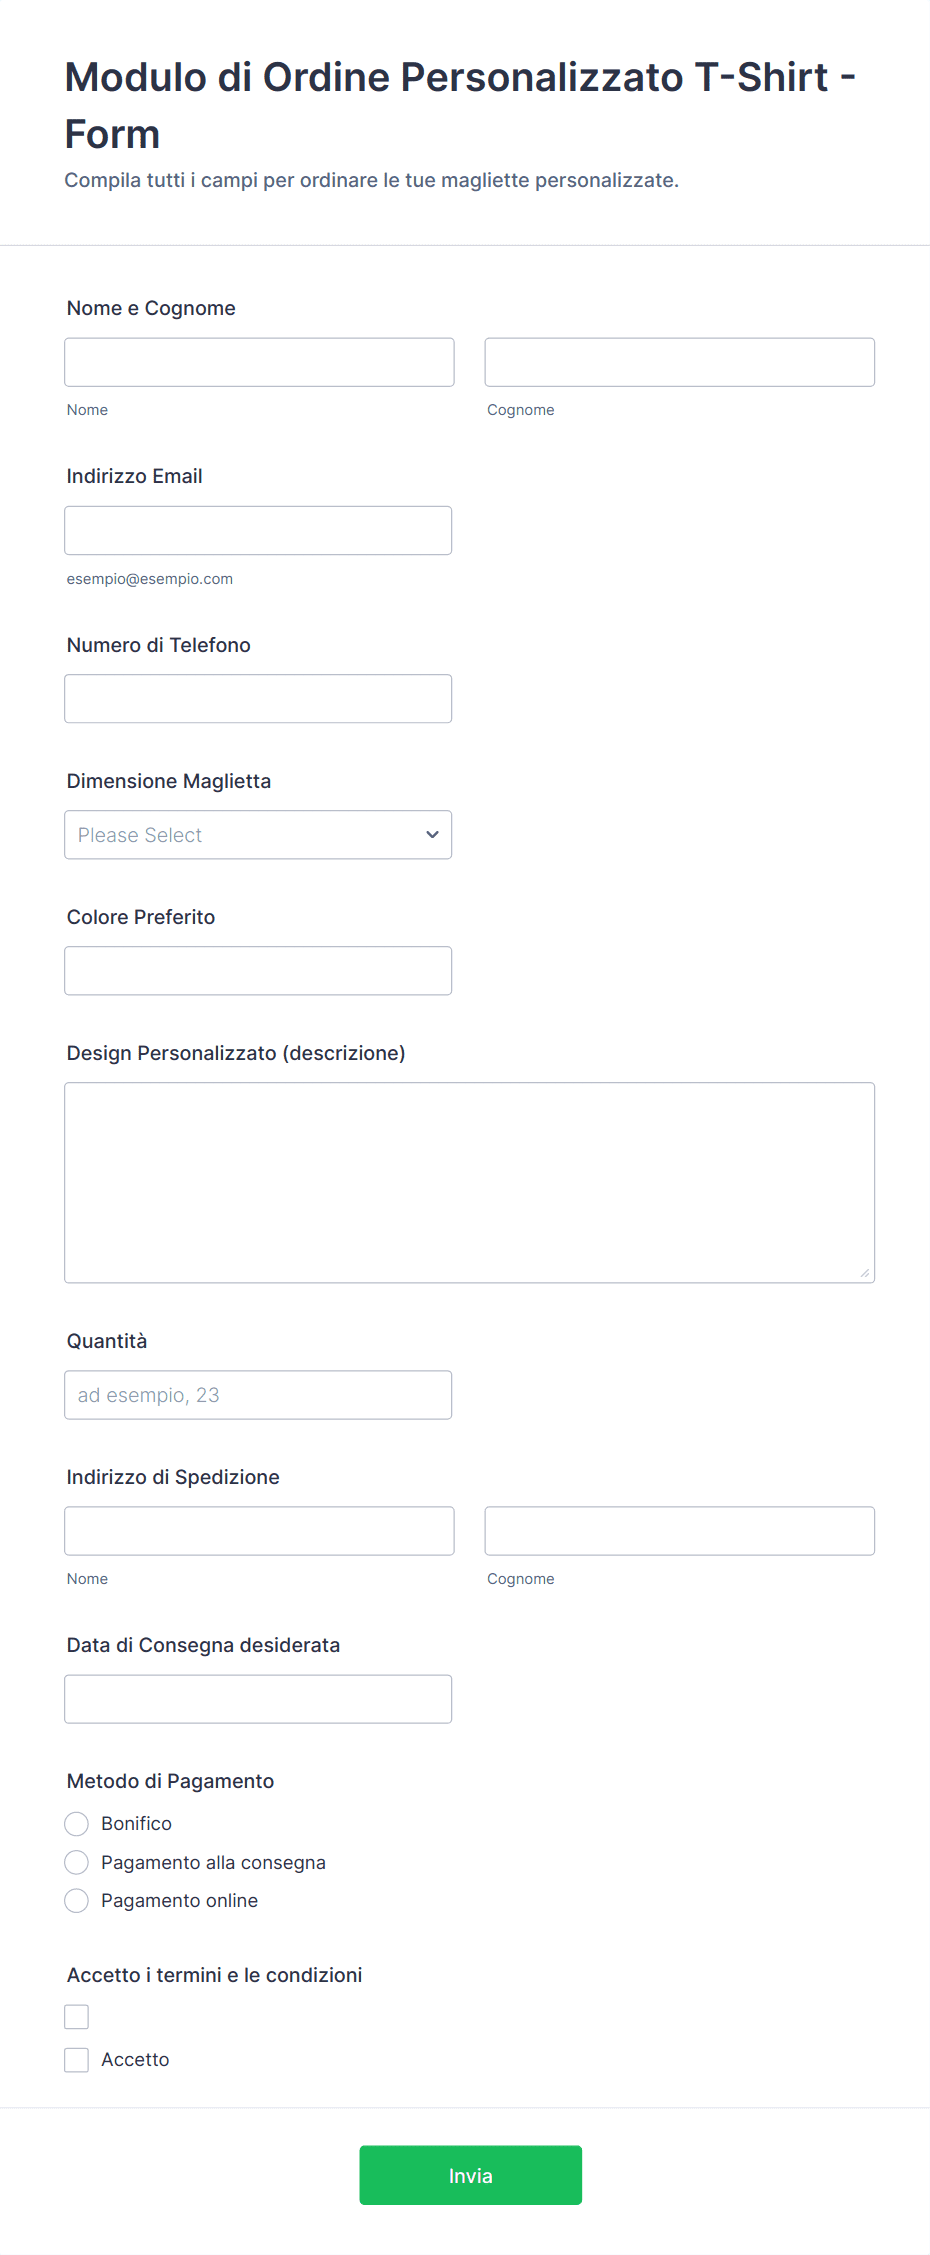This screenshot has width=930, height=2255.
Task: Click the dropdown chevron arrow for size
Action: tap(432, 834)
